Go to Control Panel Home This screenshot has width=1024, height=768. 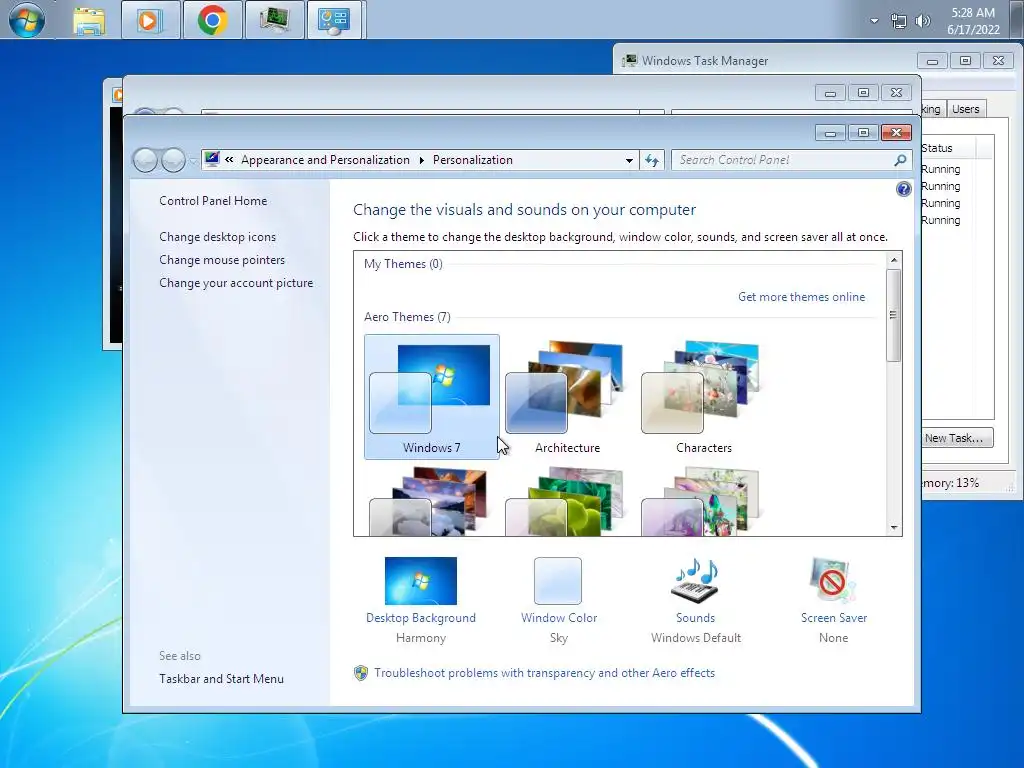coord(213,200)
